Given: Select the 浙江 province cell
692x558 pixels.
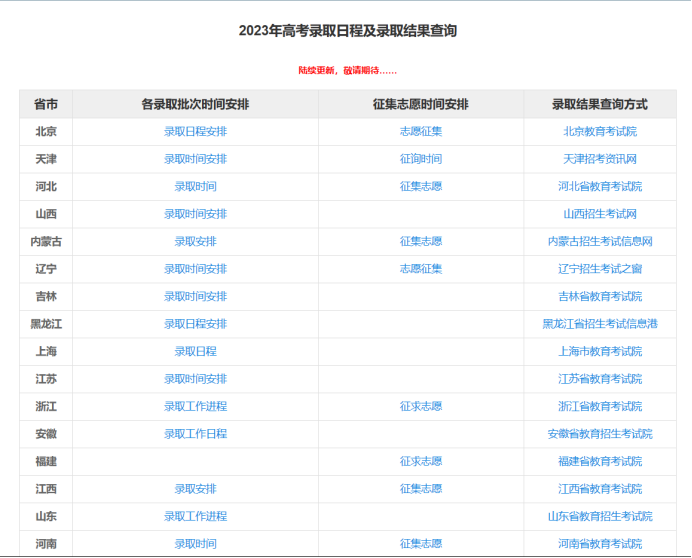Looking at the screenshot, I should tap(46, 406).
